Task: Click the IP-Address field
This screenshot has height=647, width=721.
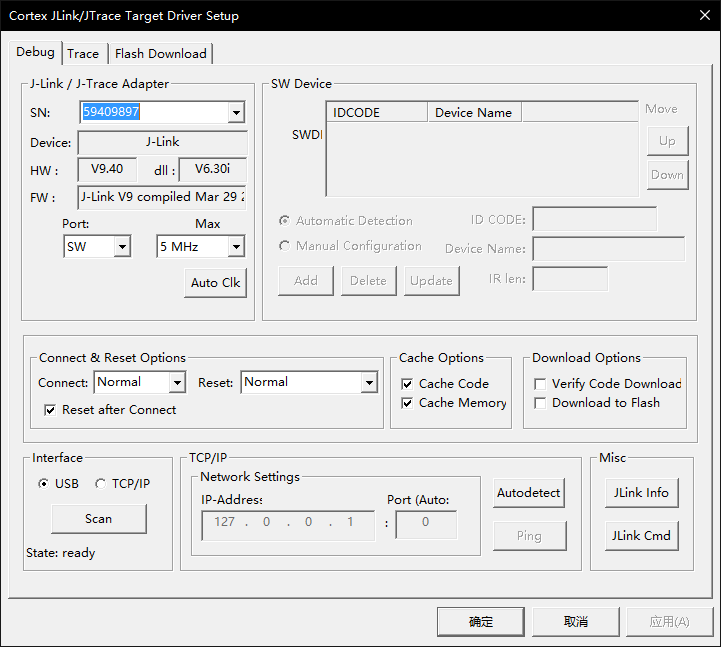Action: (288, 525)
